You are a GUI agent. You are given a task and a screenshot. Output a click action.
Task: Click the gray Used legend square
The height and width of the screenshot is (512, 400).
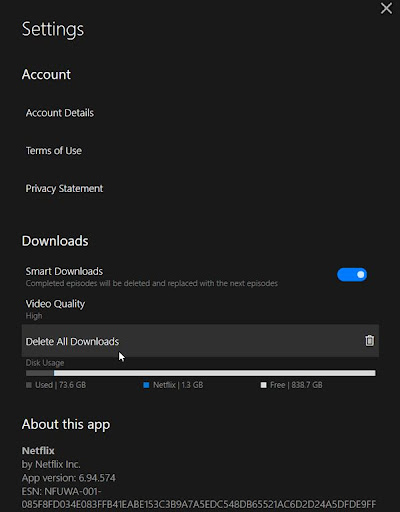29,385
